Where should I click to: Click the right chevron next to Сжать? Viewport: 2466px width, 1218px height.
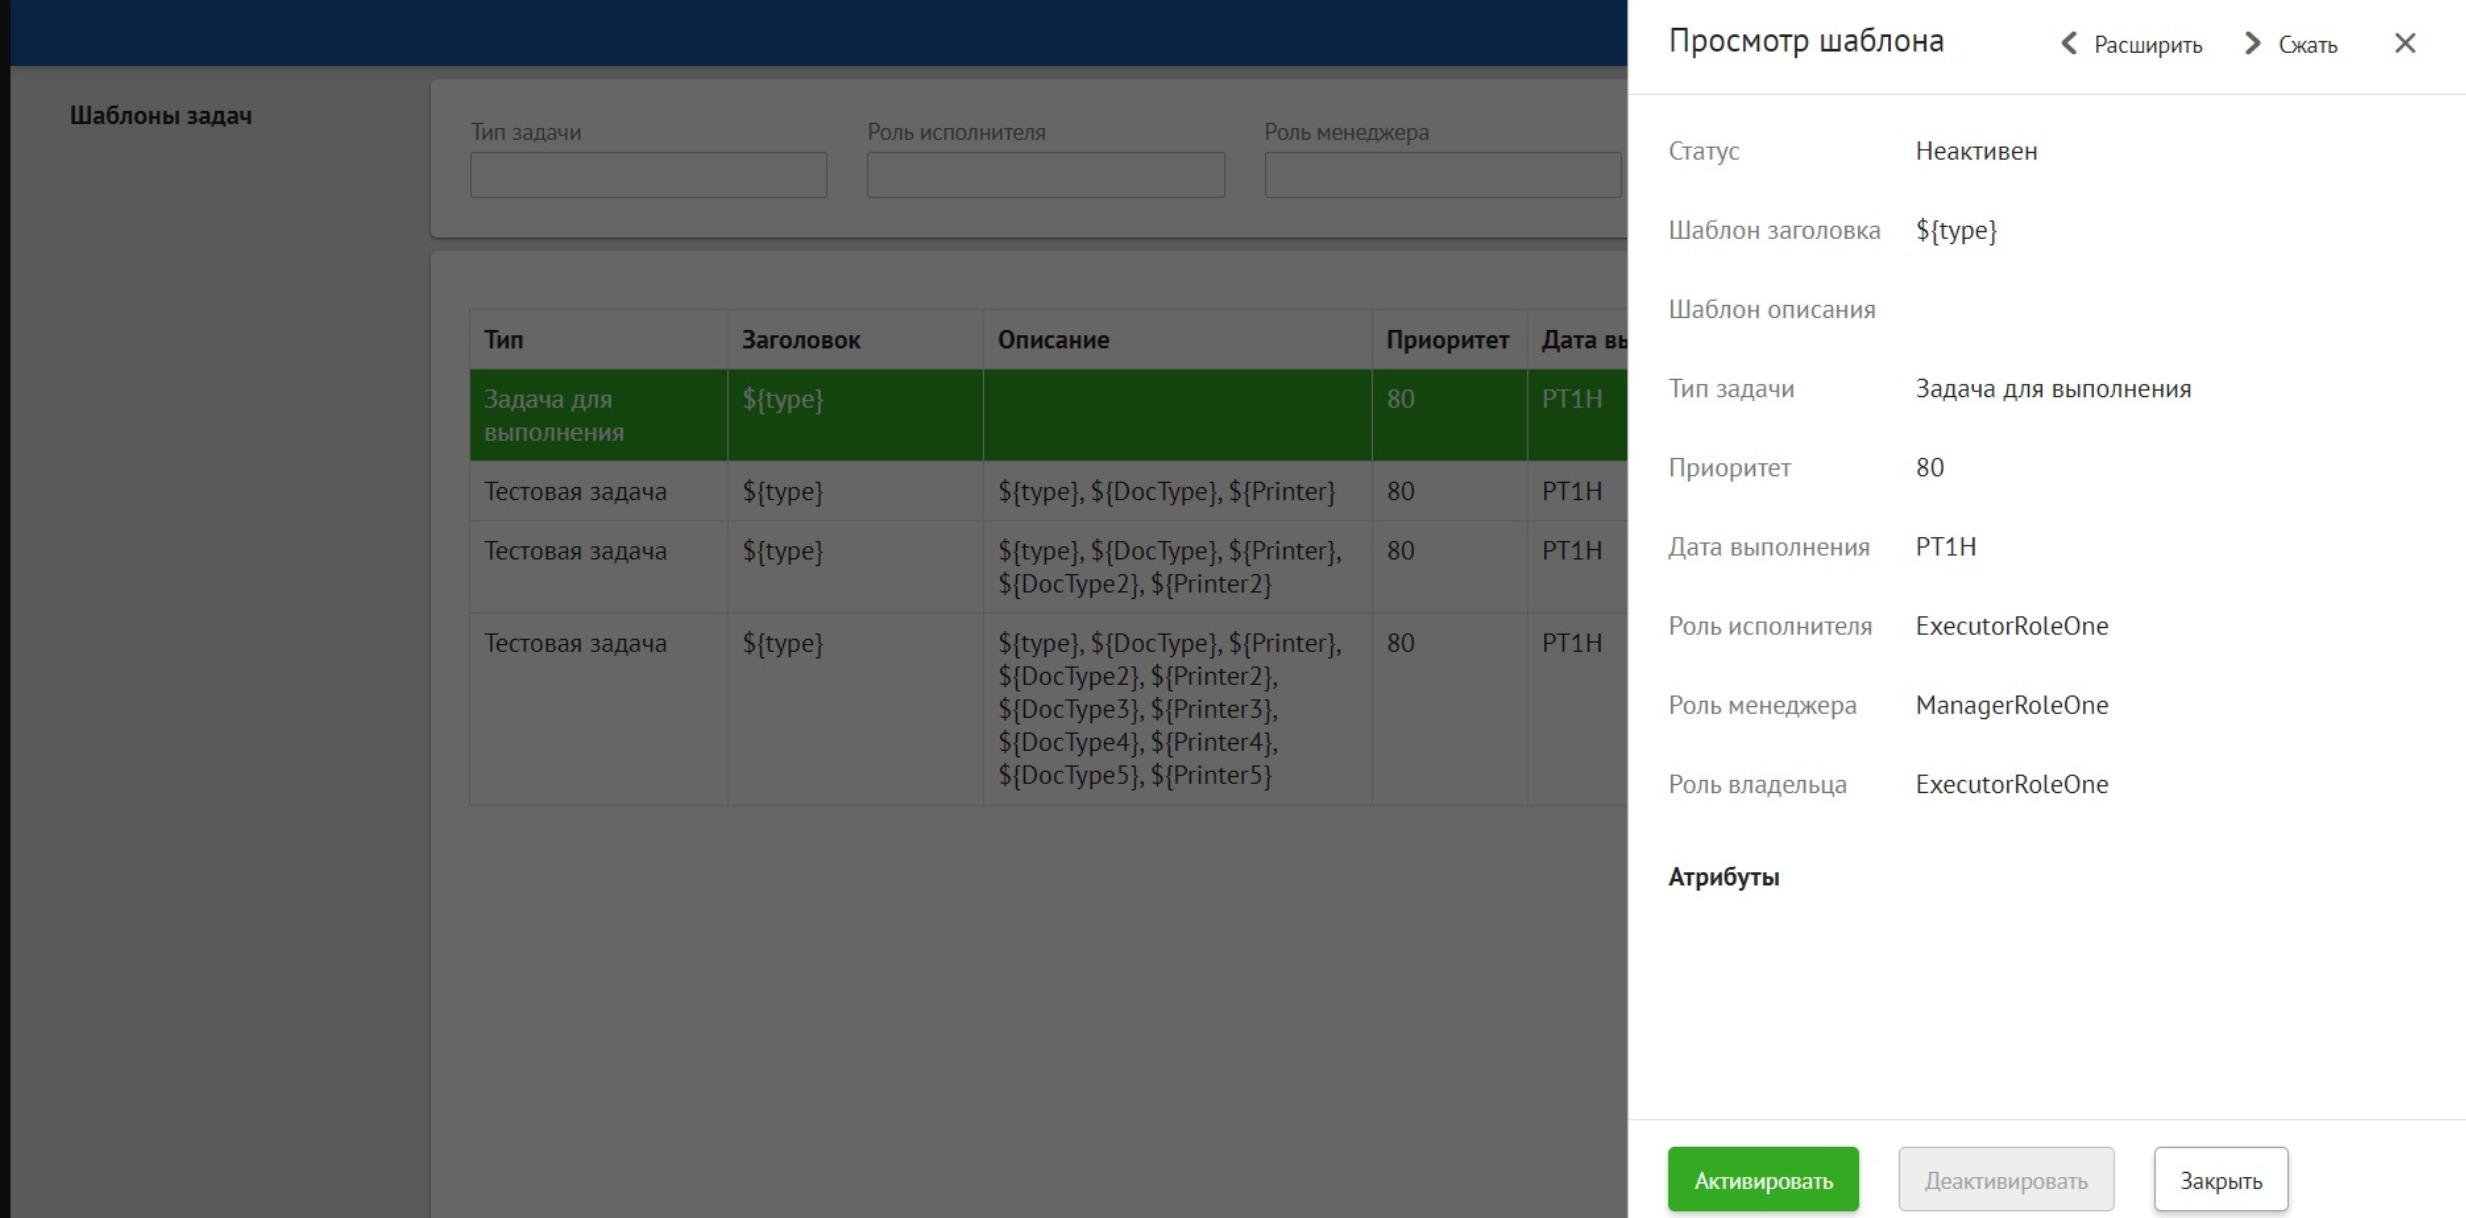coord(2252,44)
